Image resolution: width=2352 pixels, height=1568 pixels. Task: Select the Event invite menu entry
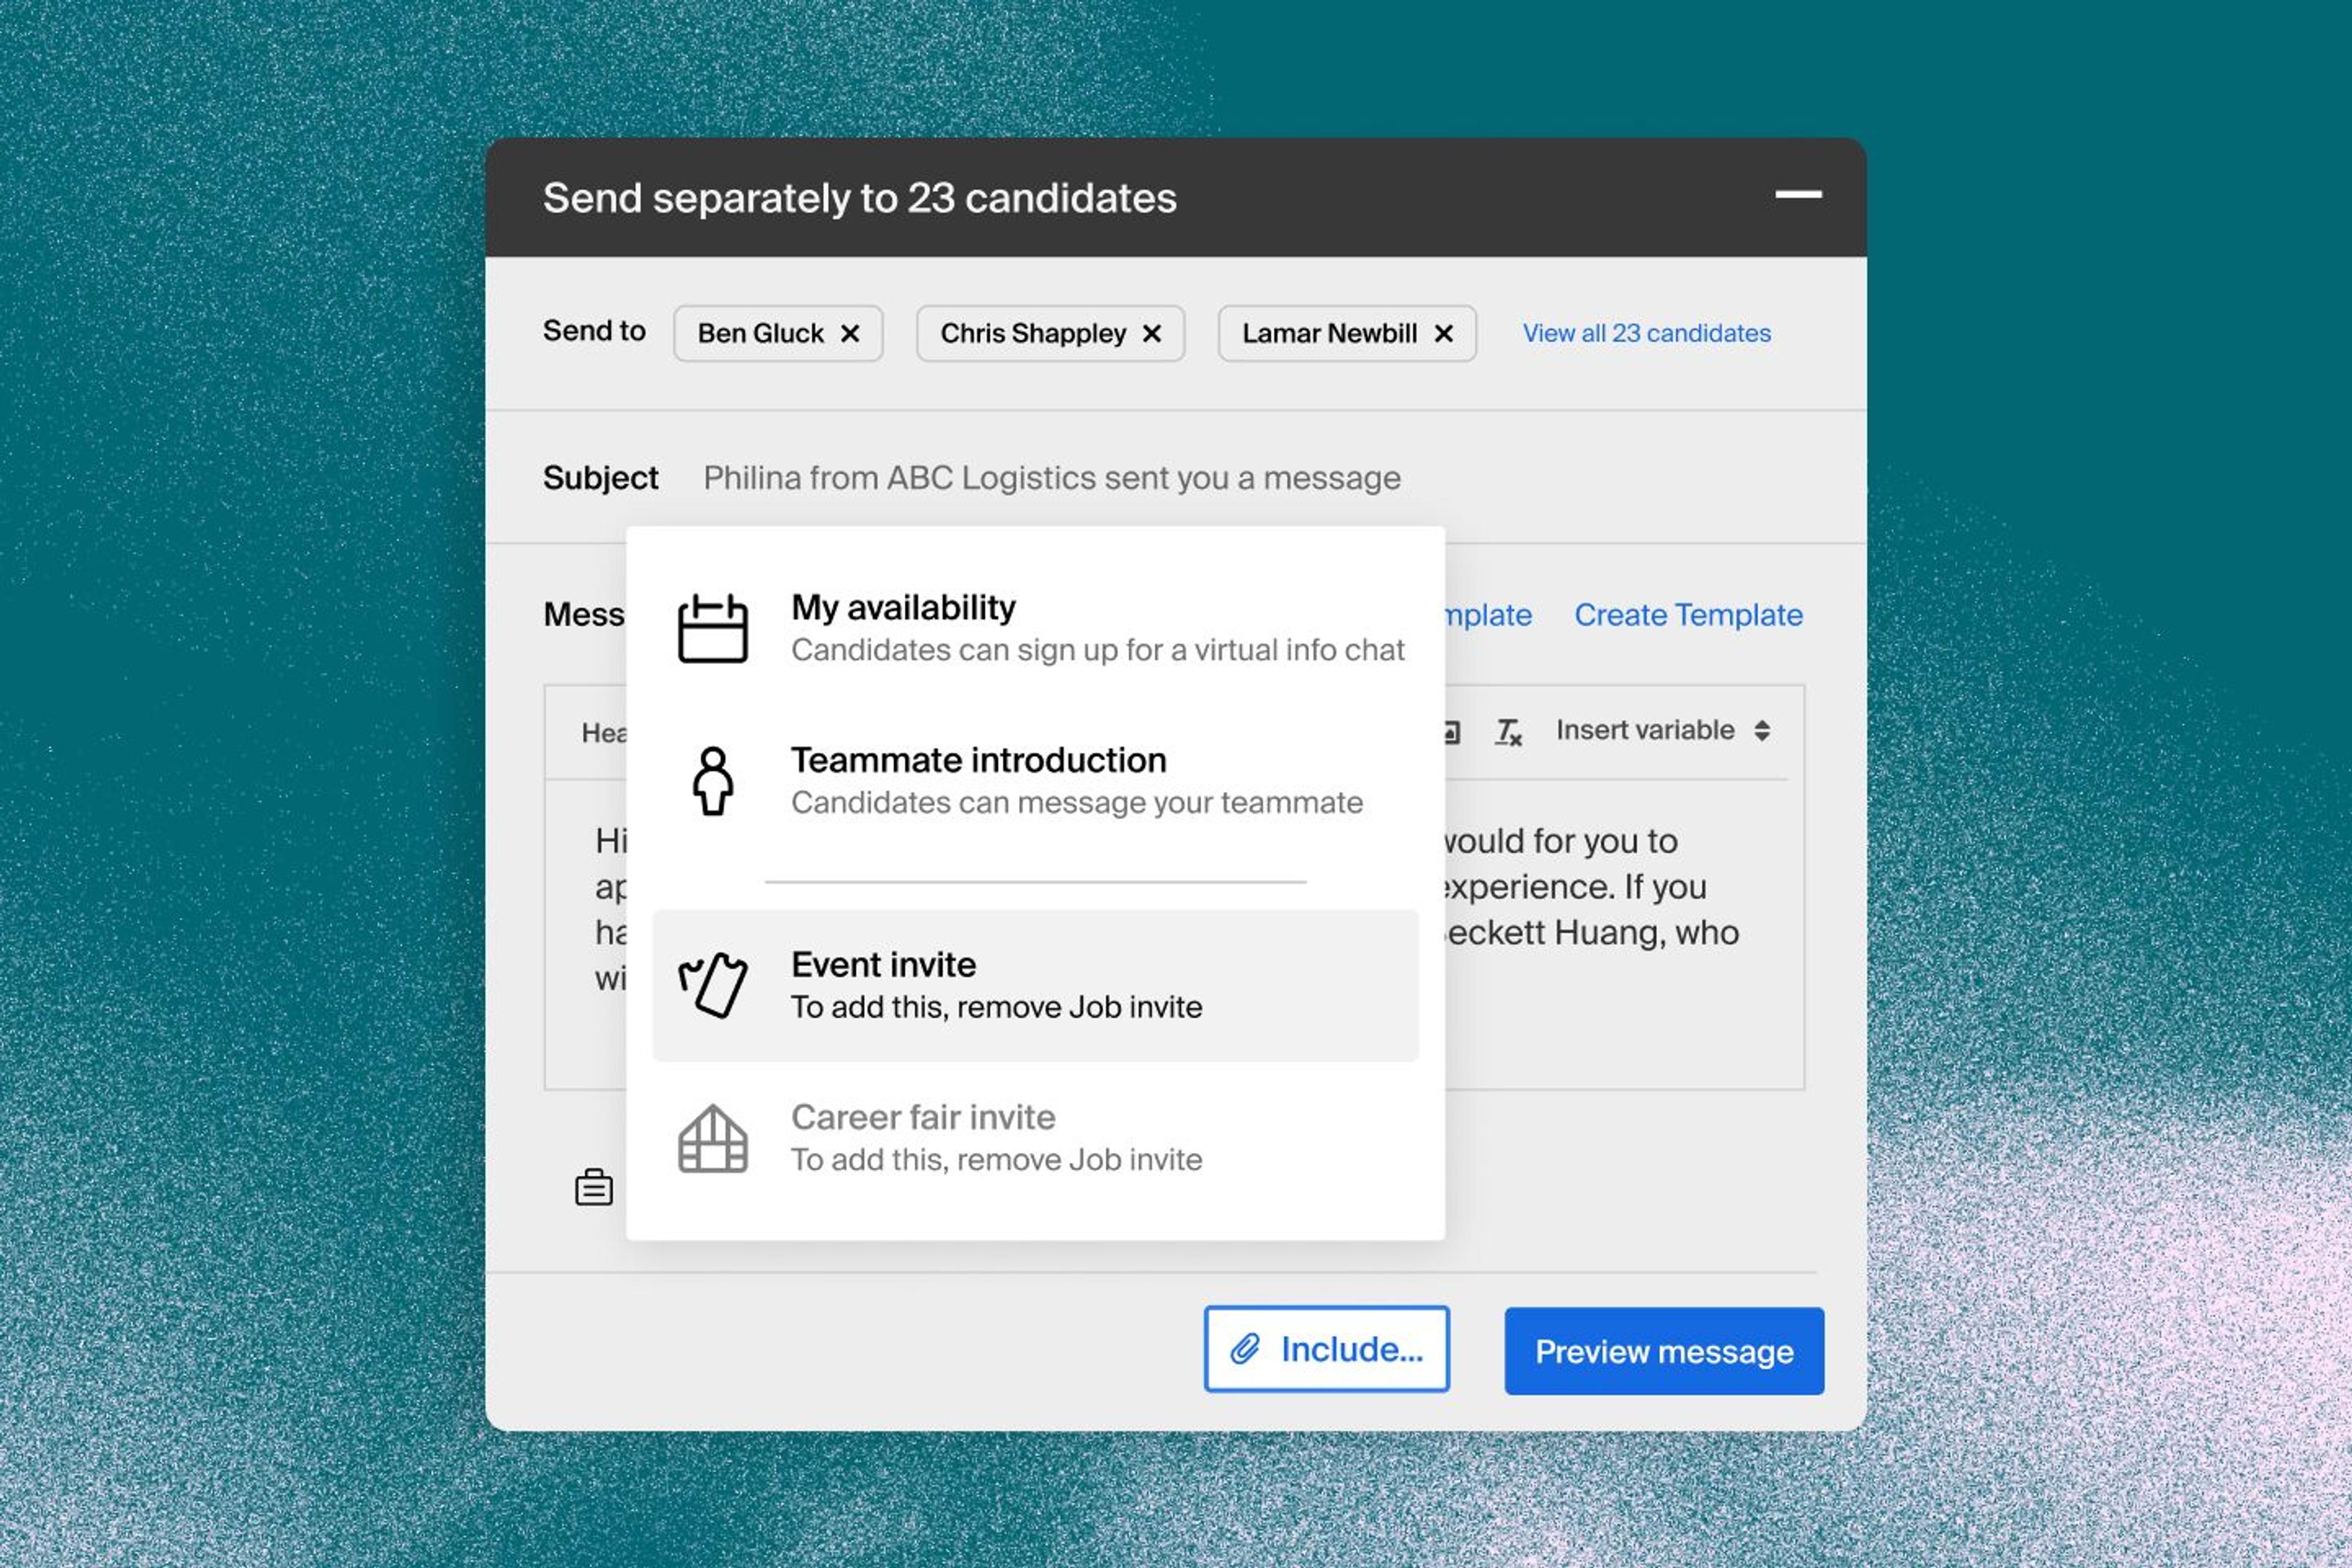[x=1035, y=985]
